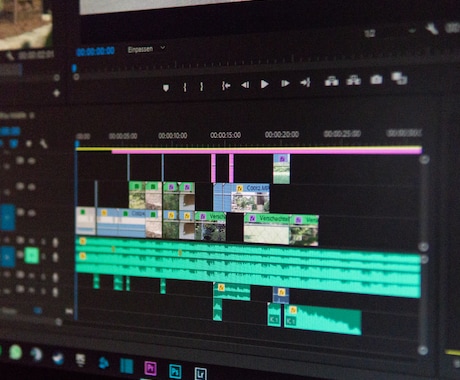Image resolution: width=460 pixels, height=380 pixels.
Task: Select the Verschachtelt nested clip with white thumbnail
Action: tap(267, 229)
